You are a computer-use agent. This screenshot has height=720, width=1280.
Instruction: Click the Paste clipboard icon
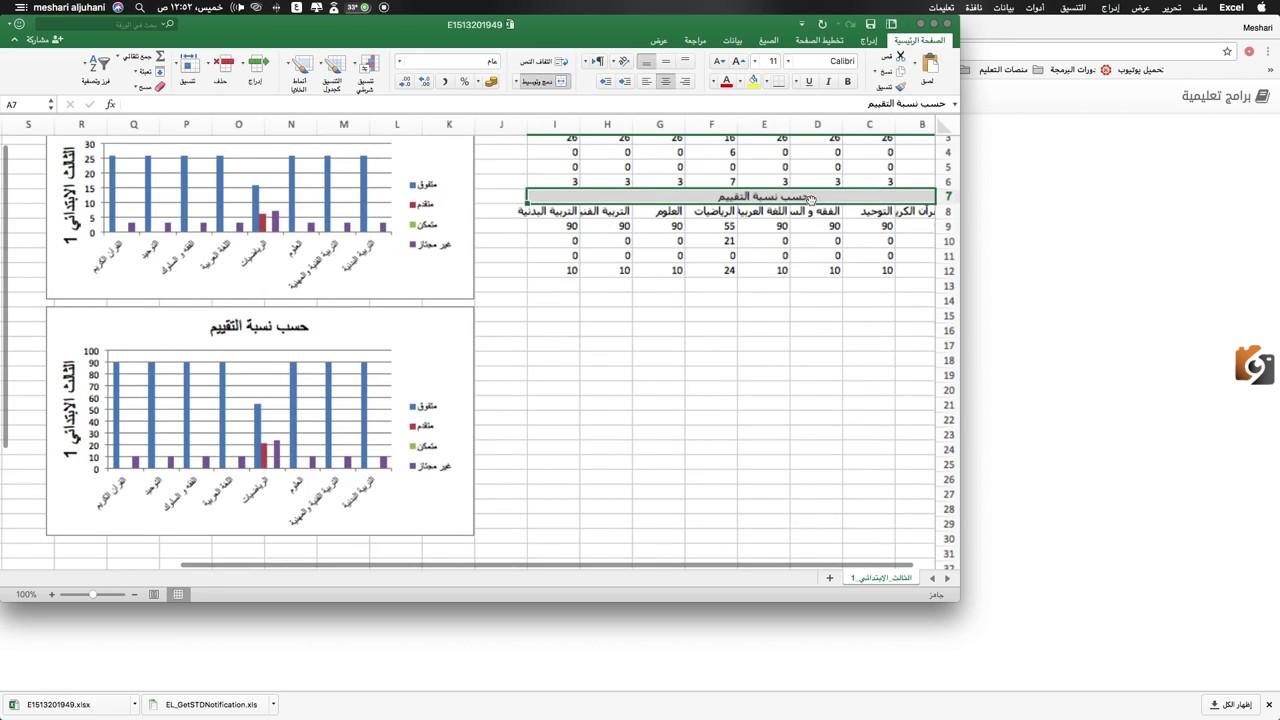click(x=929, y=65)
